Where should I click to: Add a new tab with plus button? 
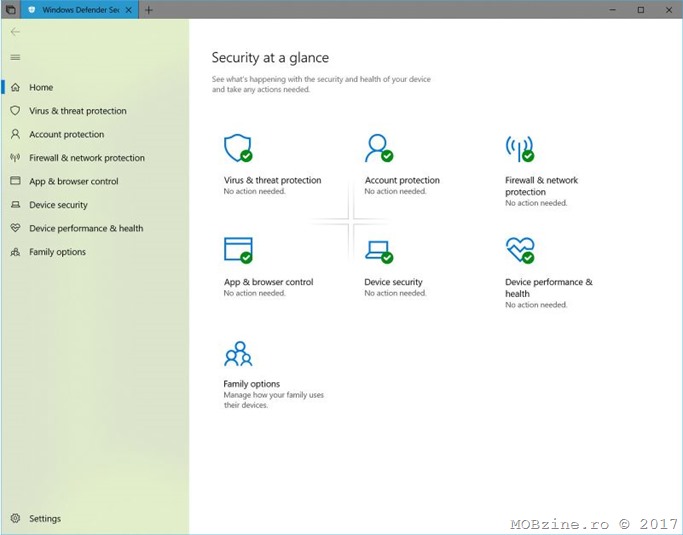pyautogui.click(x=149, y=10)
